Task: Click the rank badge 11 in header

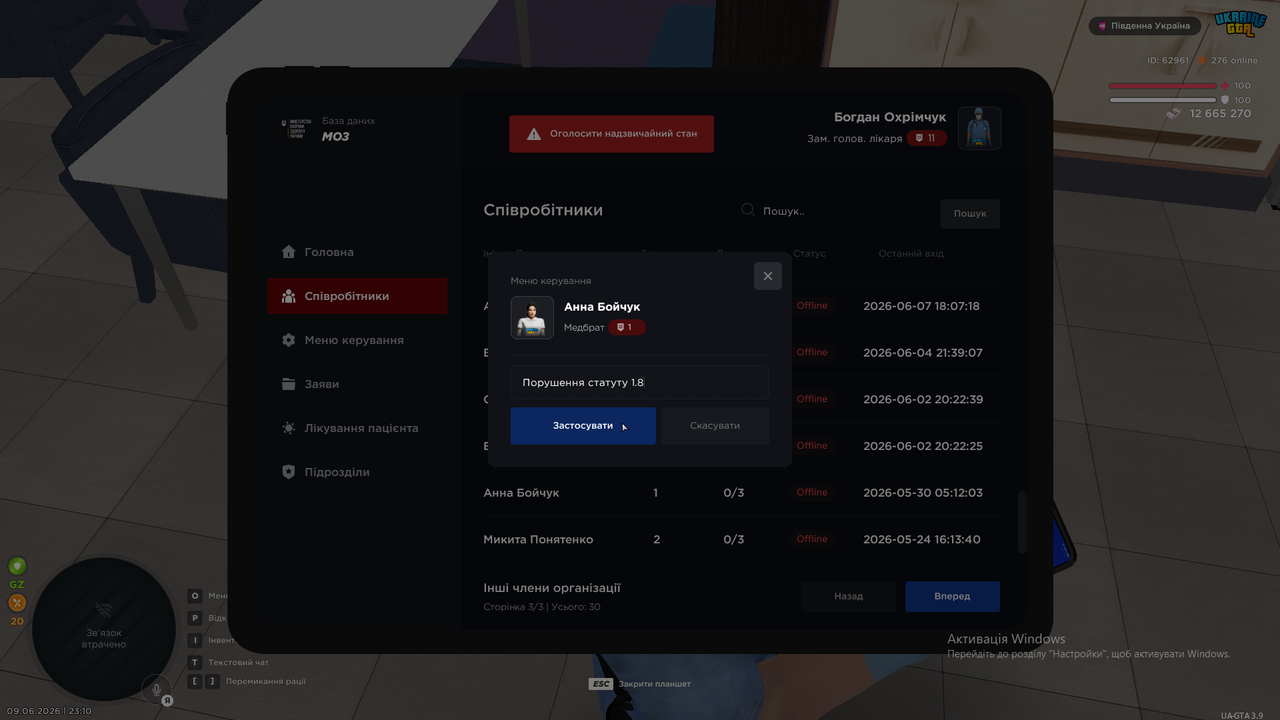Action: click(x=927, y=138)
